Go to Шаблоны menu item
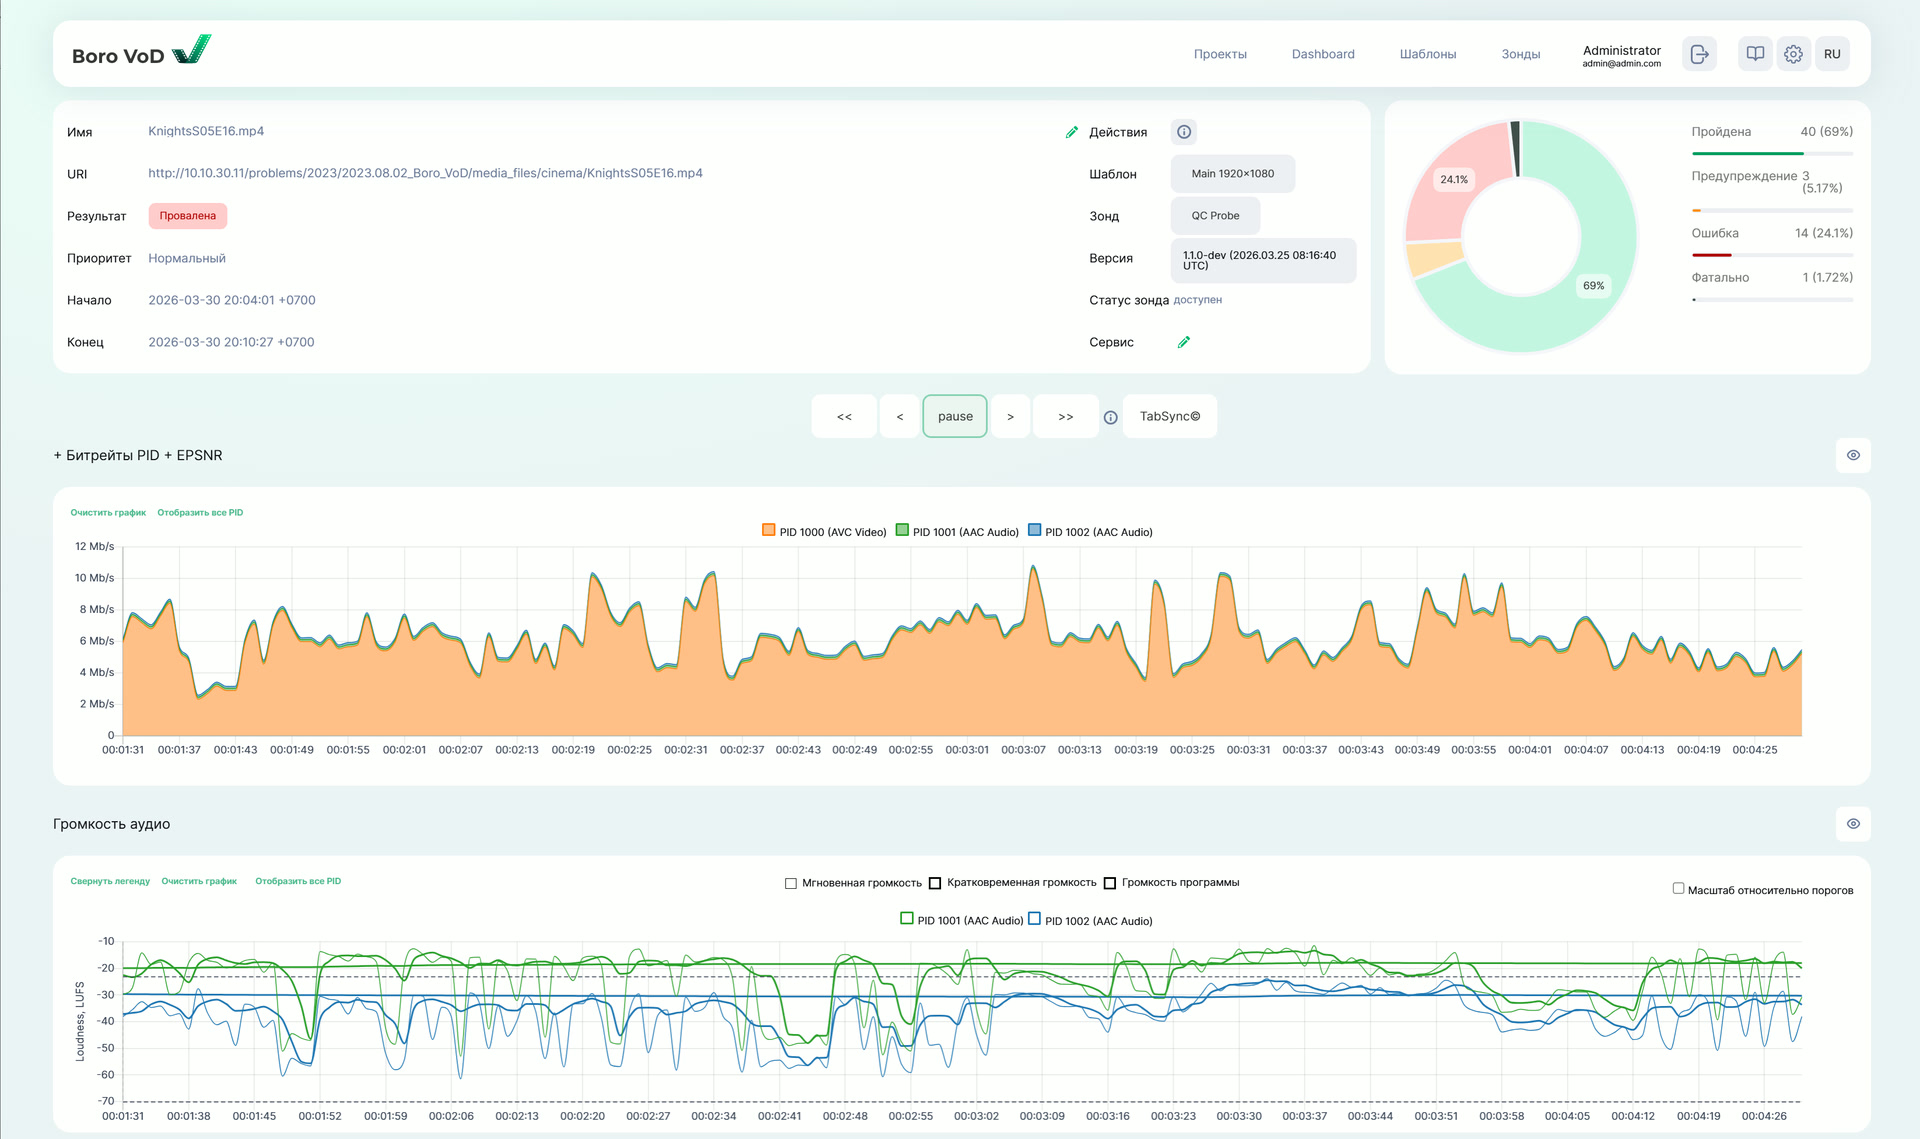1920x1139 pixels. 1427,54
